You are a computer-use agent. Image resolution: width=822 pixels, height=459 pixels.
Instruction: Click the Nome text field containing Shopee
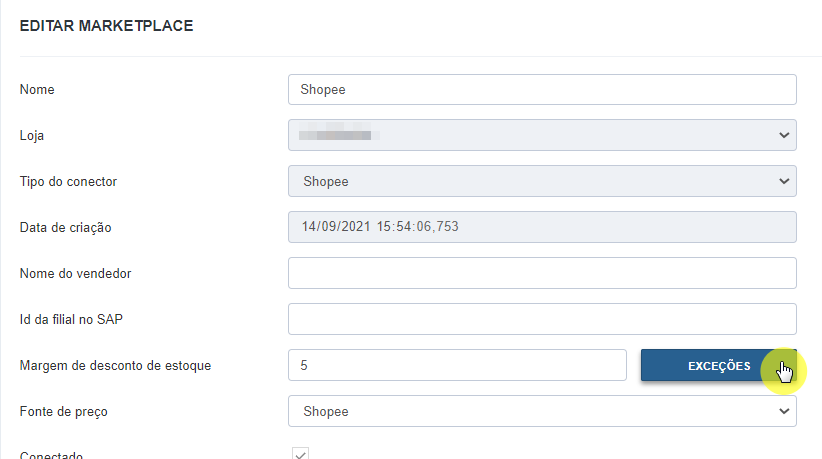(x=542, y=90)
